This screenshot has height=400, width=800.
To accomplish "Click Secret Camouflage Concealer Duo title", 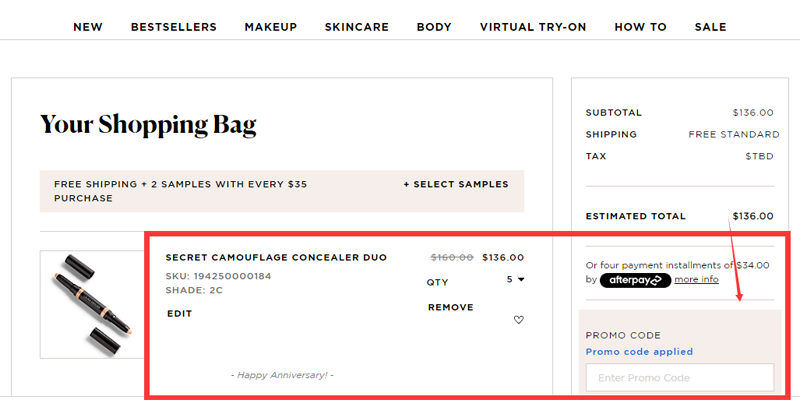I will click(x=276, y=258).
